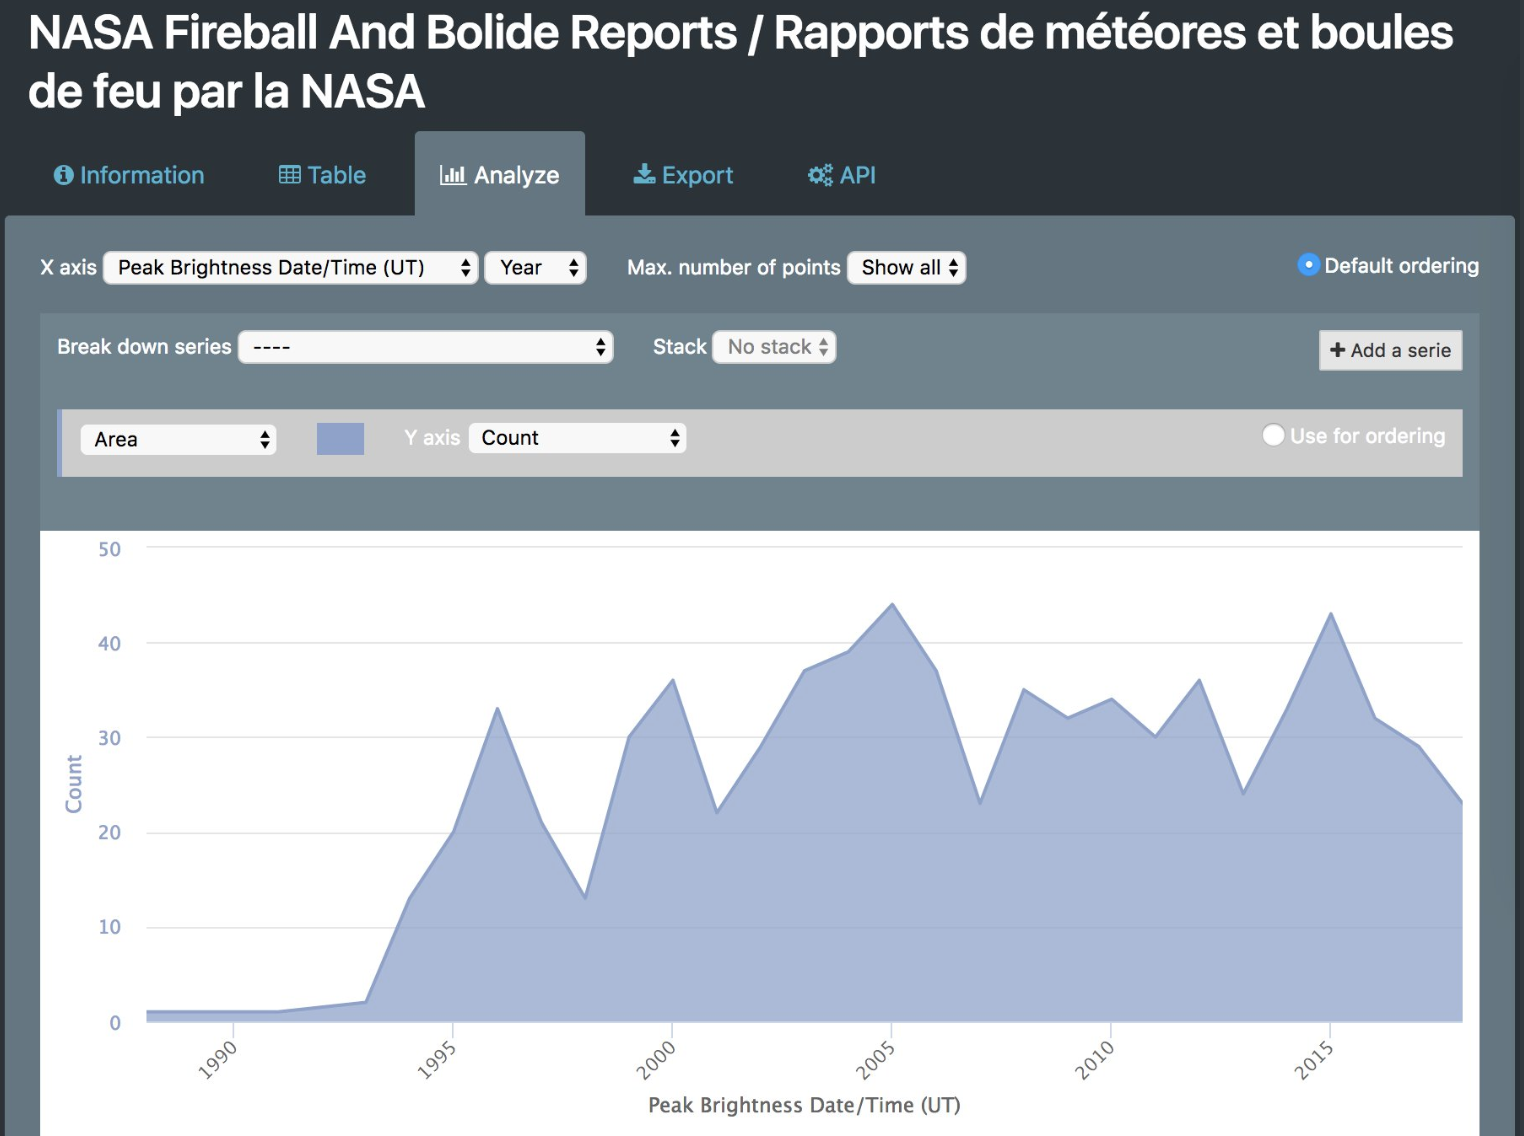Screen dimensions: 1524x1136
Task: Open the X axis field dropdown
Action: pyautogui.click(x=291, y=268)
